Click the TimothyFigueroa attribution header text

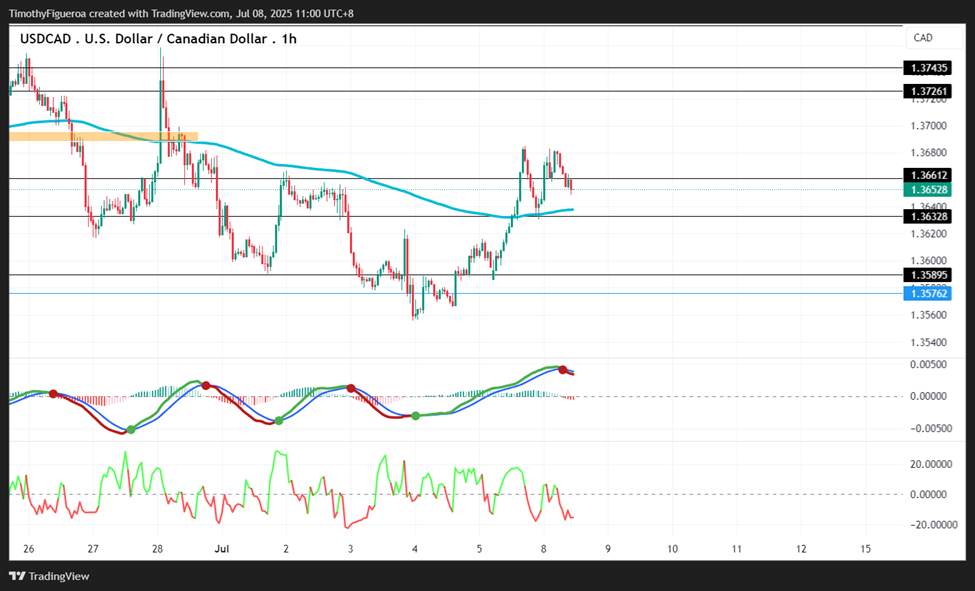click(x=181, y=13)
